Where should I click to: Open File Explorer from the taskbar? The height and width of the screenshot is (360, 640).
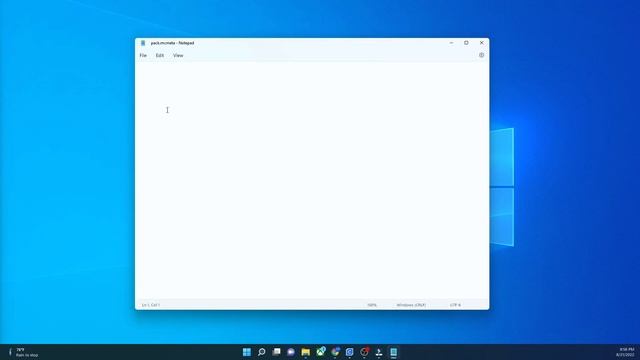pyautogui.click(x=305, y=352)
